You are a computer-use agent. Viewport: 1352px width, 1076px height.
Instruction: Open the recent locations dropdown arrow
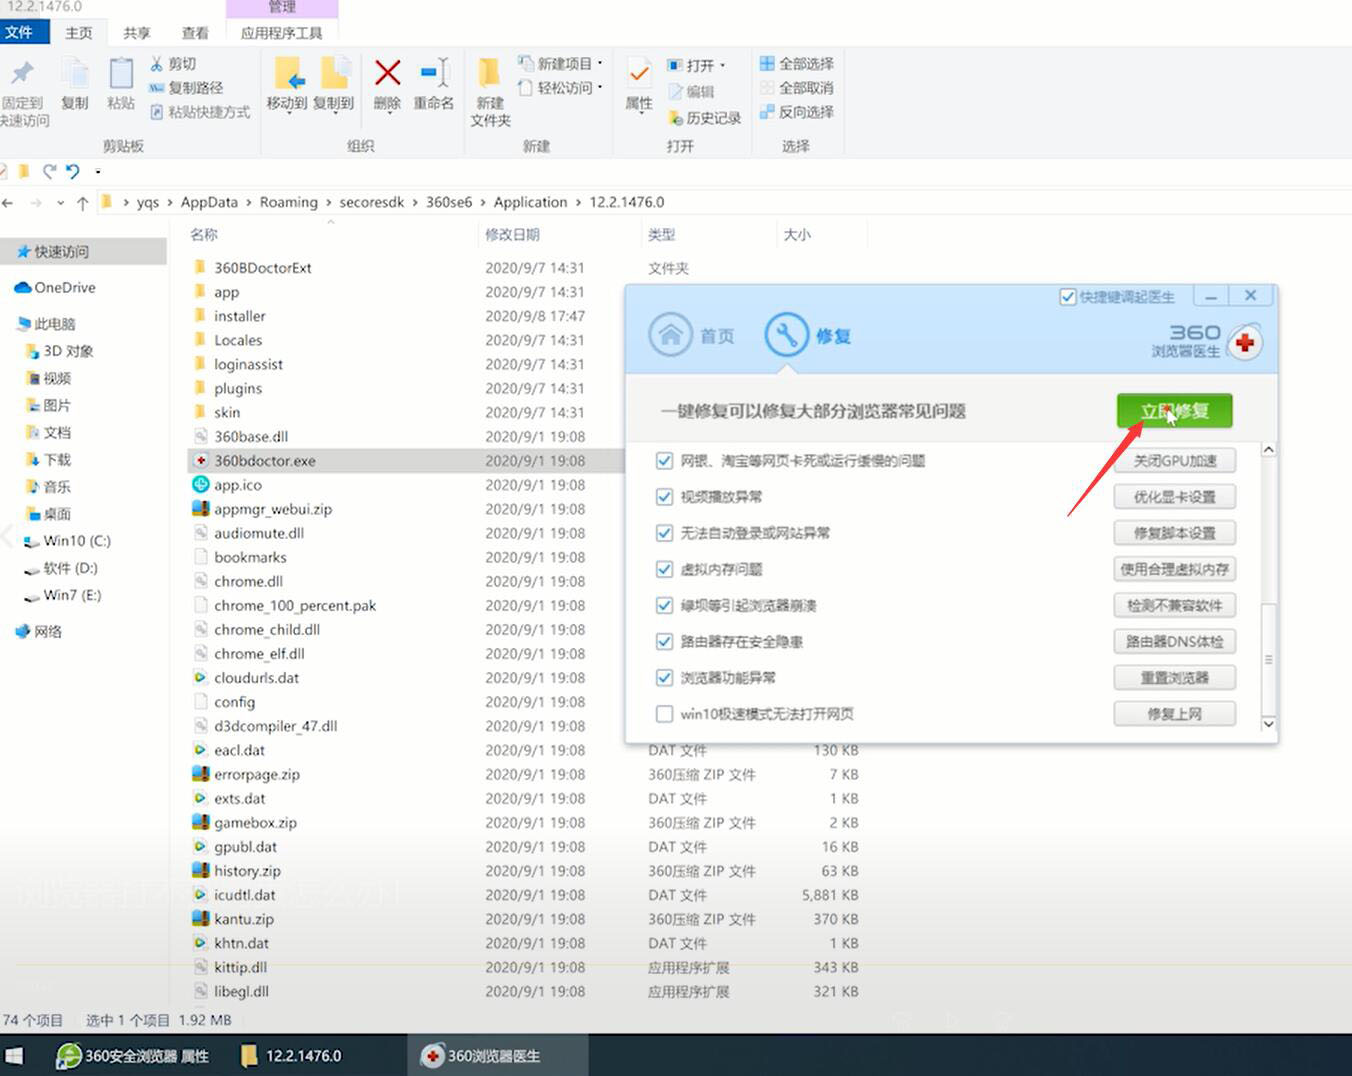pos(60,203)
